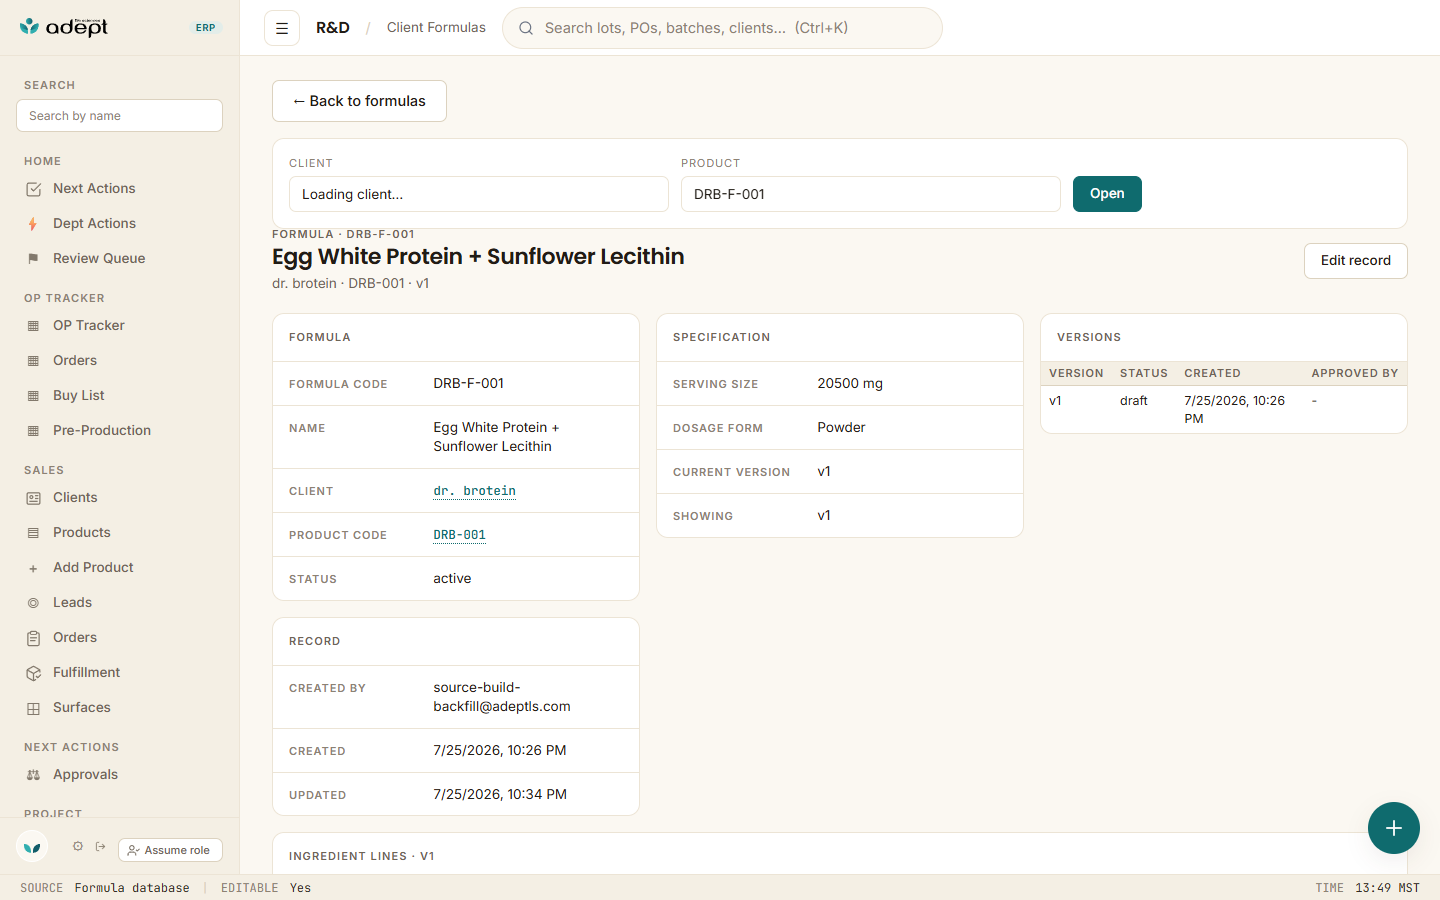Follow the dr. brotein client link
Image resolution: width=1440 pixels, height=900 pixels.
pos(475,491)
